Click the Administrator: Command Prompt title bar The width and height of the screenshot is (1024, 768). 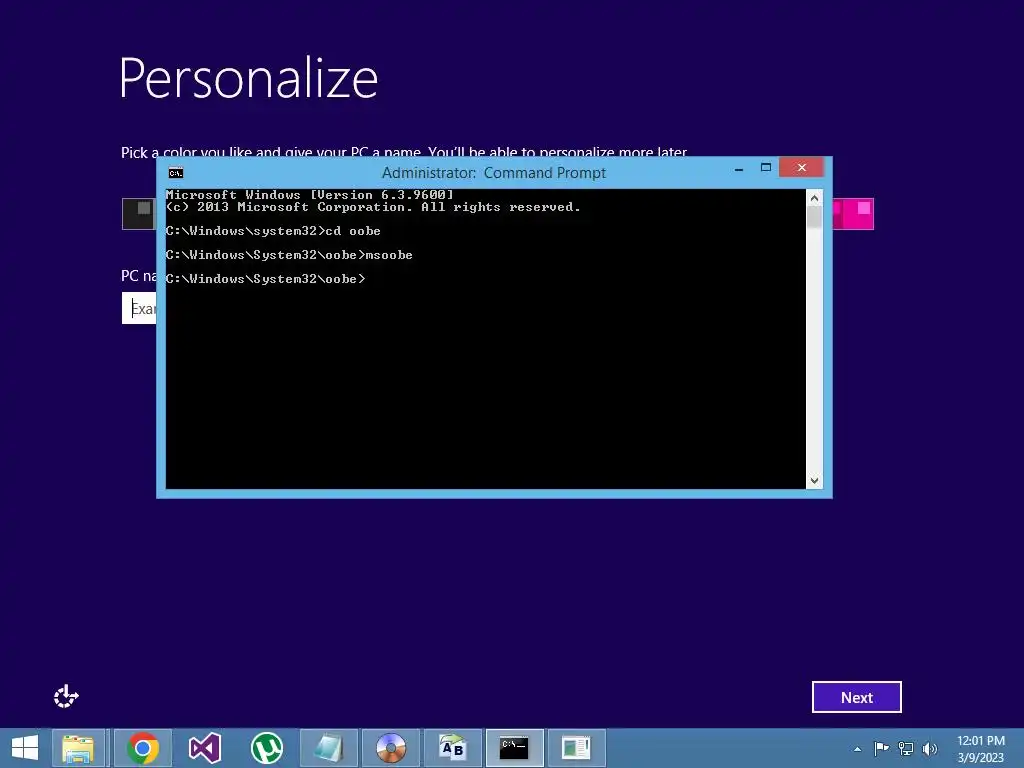coord(494,172)
